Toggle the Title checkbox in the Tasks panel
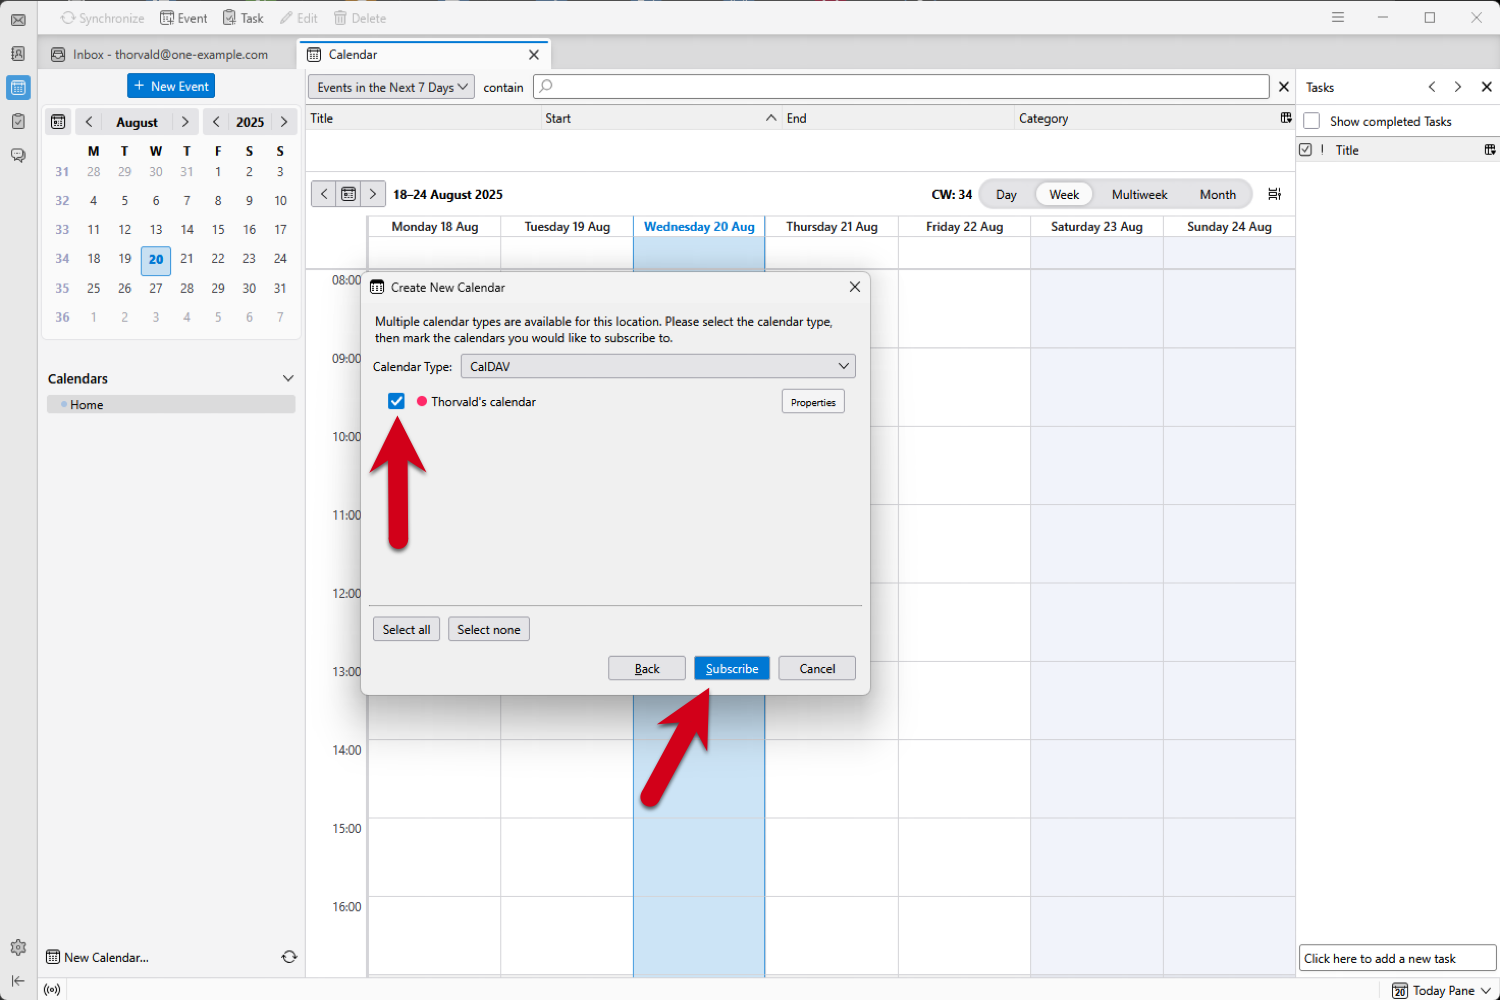1500x1000 pixels. tap(1307, 149)
